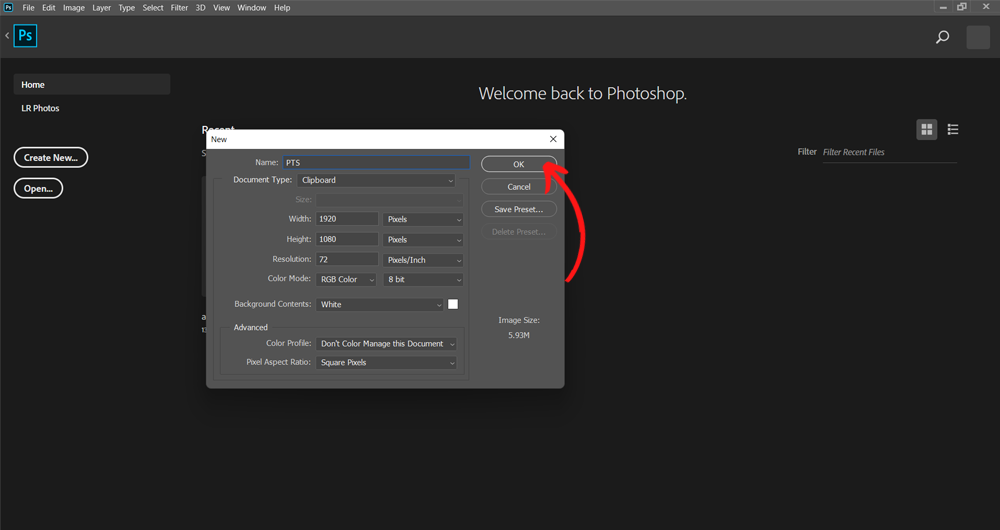
Task: Open the Filter menu
Action: coord(179,7)
